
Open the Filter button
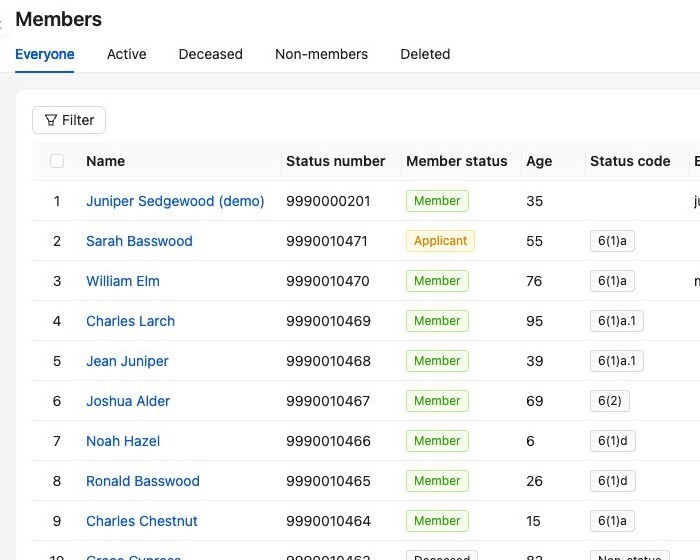click(x=69, y=120)
